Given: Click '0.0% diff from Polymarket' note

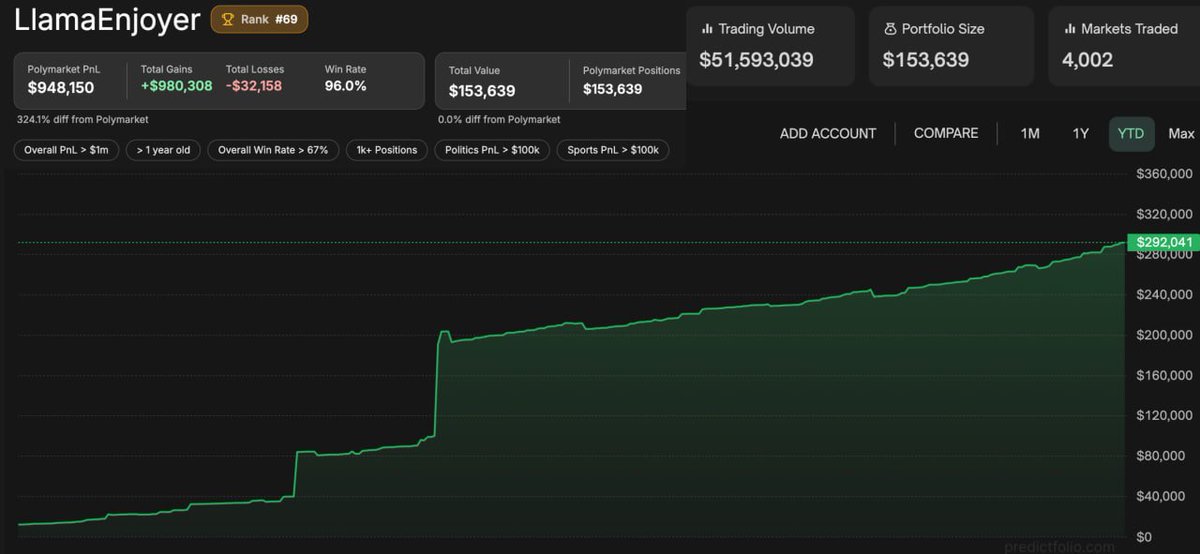Looking at the screenshot, I should pos(499,119).
